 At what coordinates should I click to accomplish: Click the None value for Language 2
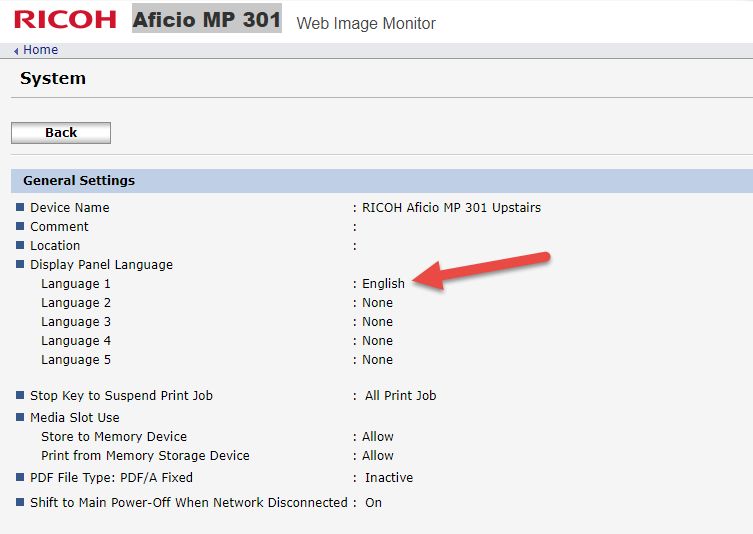pyautogui.click(x=377, y=303)
